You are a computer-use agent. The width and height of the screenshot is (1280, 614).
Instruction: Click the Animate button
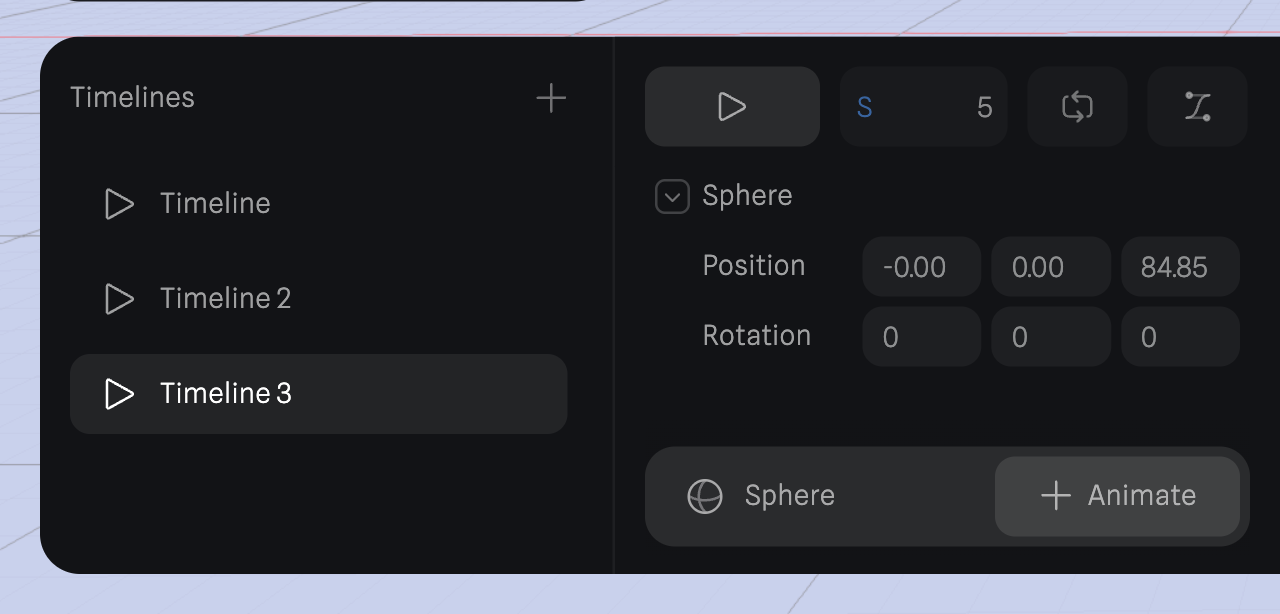[x=1117, y=496]
